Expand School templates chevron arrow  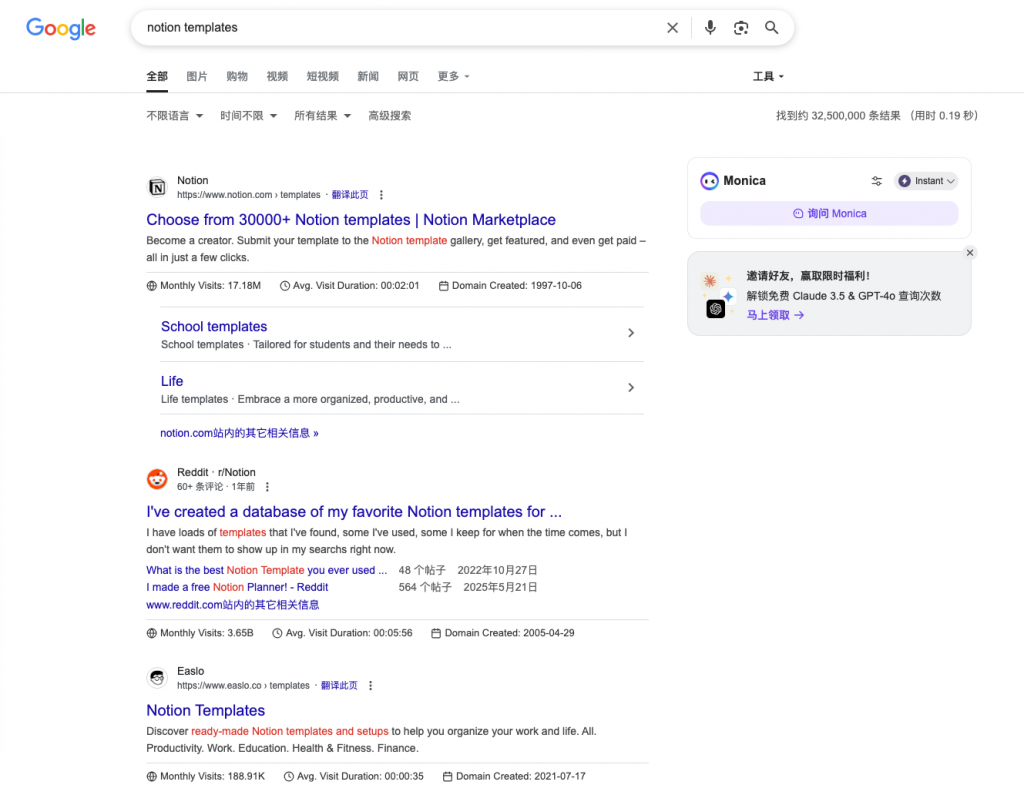click(631, 333)
